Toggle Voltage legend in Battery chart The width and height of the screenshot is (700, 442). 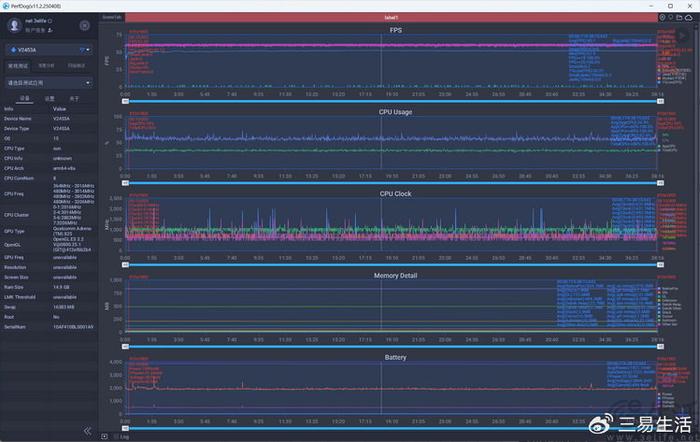667,402
